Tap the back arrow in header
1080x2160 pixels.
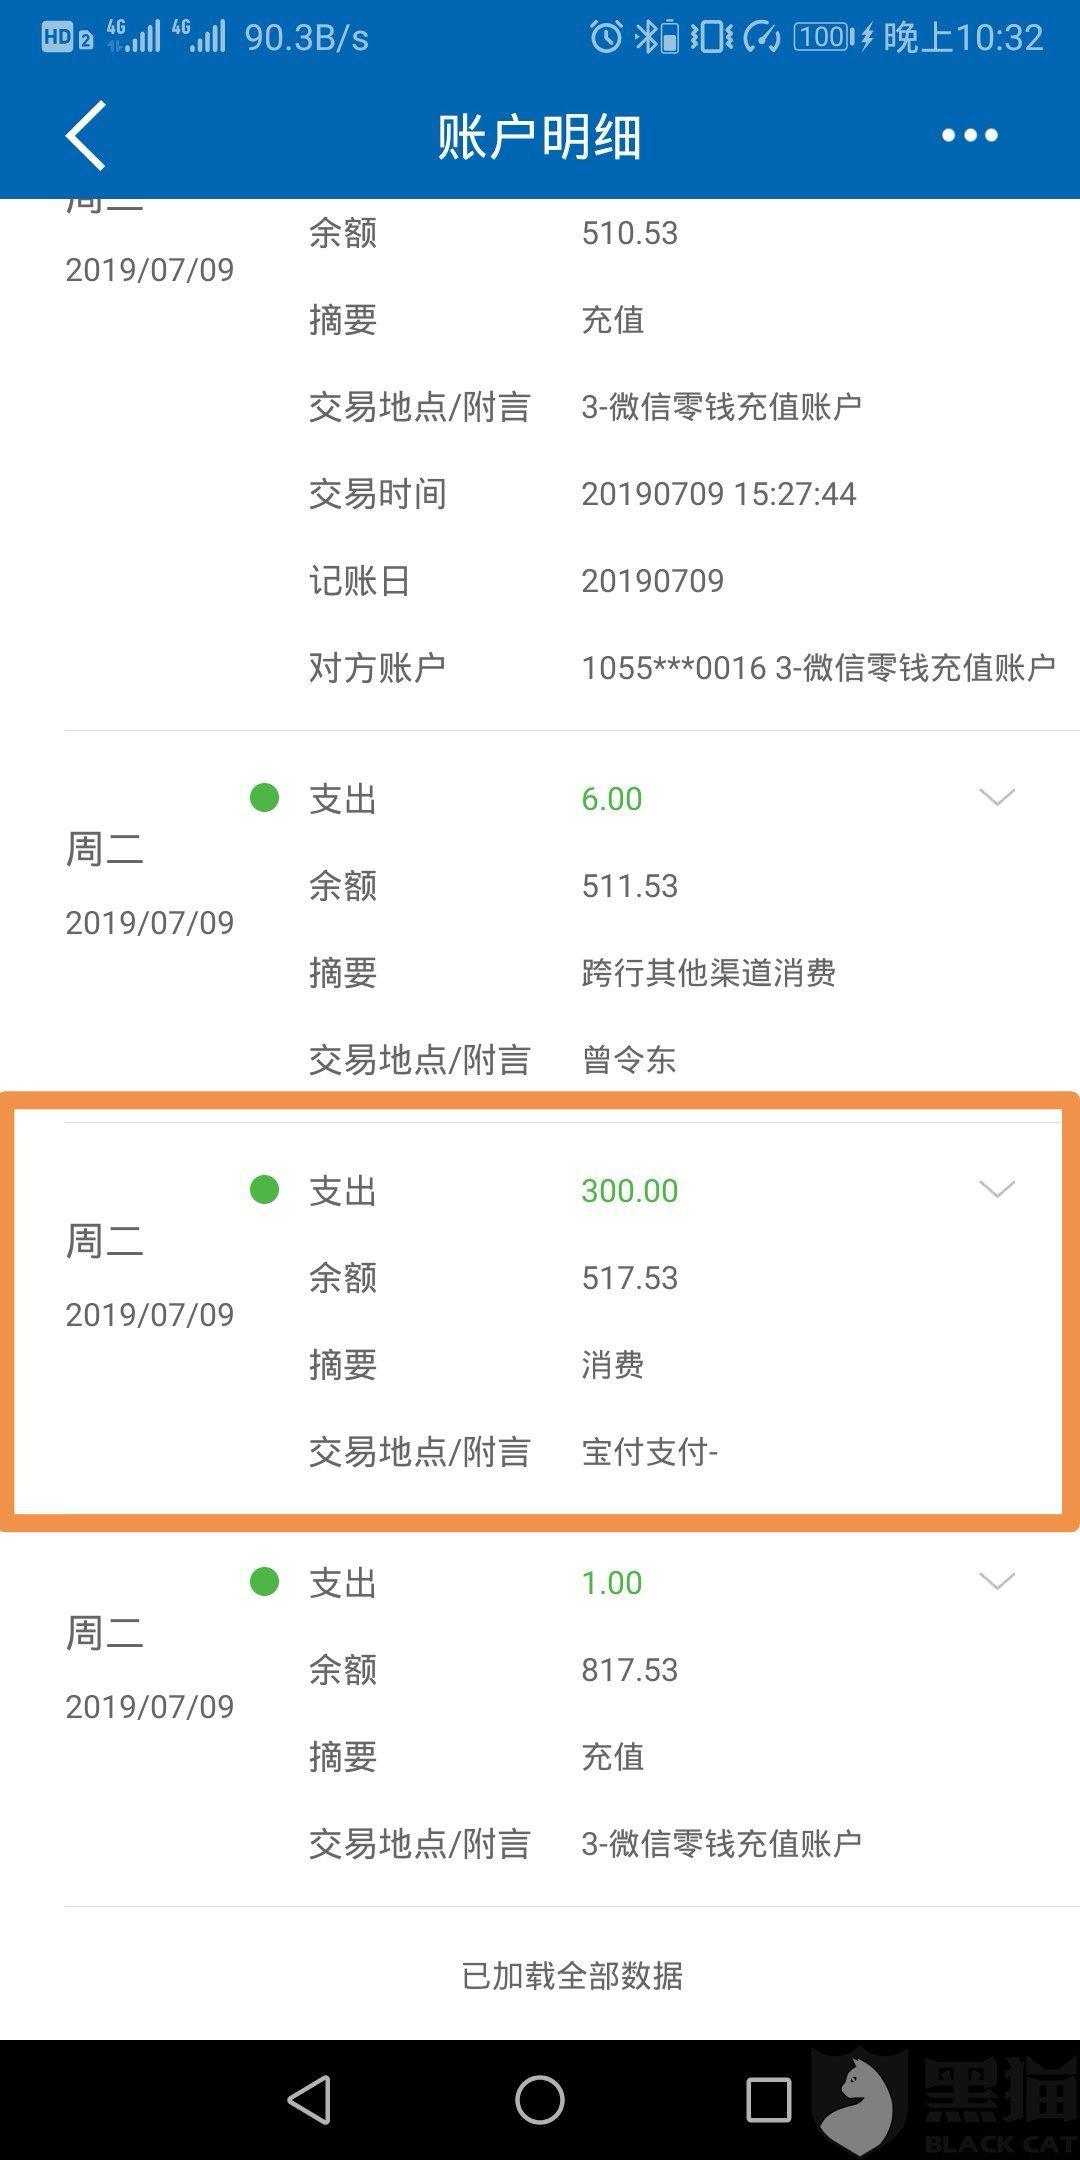(86, 135)
